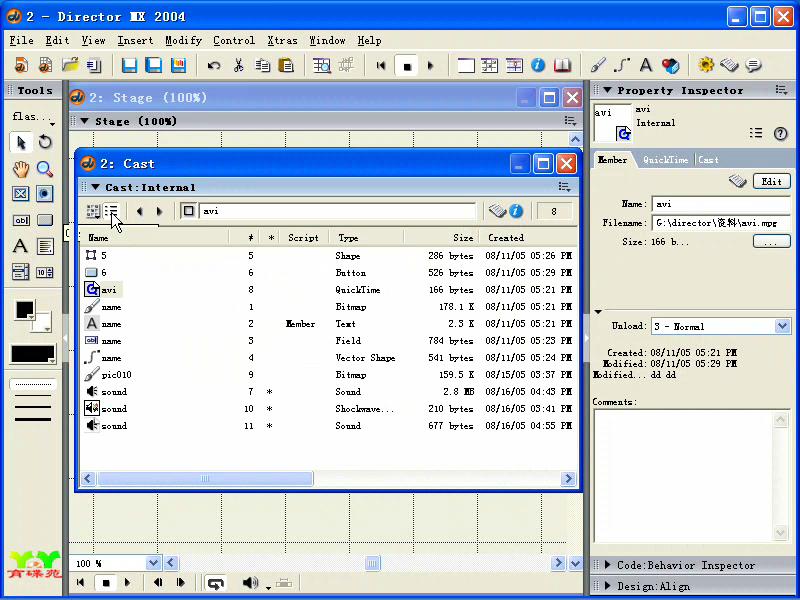Open the stage zoom 100 % dropdown
Screen dimensions: 800x600
pyautogui.click(x=153, y=563)
